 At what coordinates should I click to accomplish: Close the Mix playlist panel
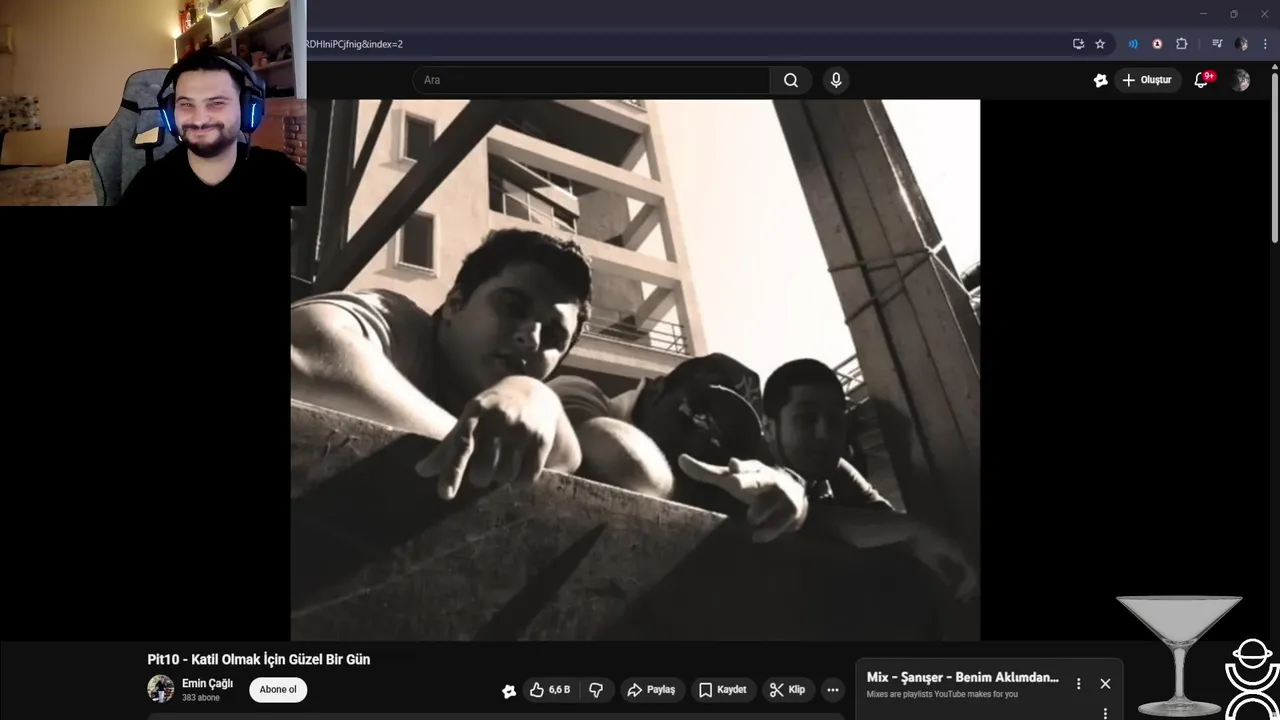click(x=1105, y=684)
